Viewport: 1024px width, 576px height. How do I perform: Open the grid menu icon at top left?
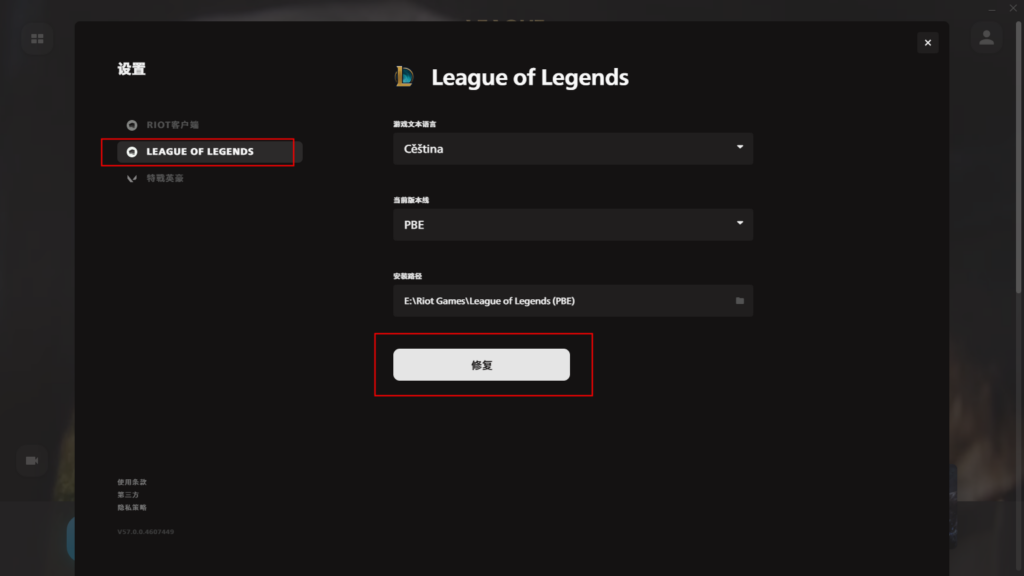(x=37, y=39)
